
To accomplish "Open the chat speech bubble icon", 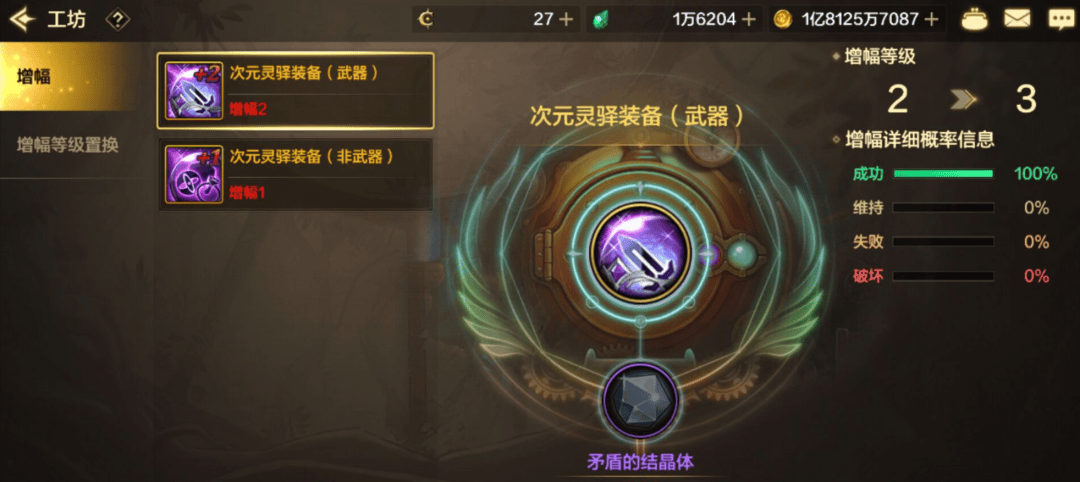I will tap(1061, 19).
